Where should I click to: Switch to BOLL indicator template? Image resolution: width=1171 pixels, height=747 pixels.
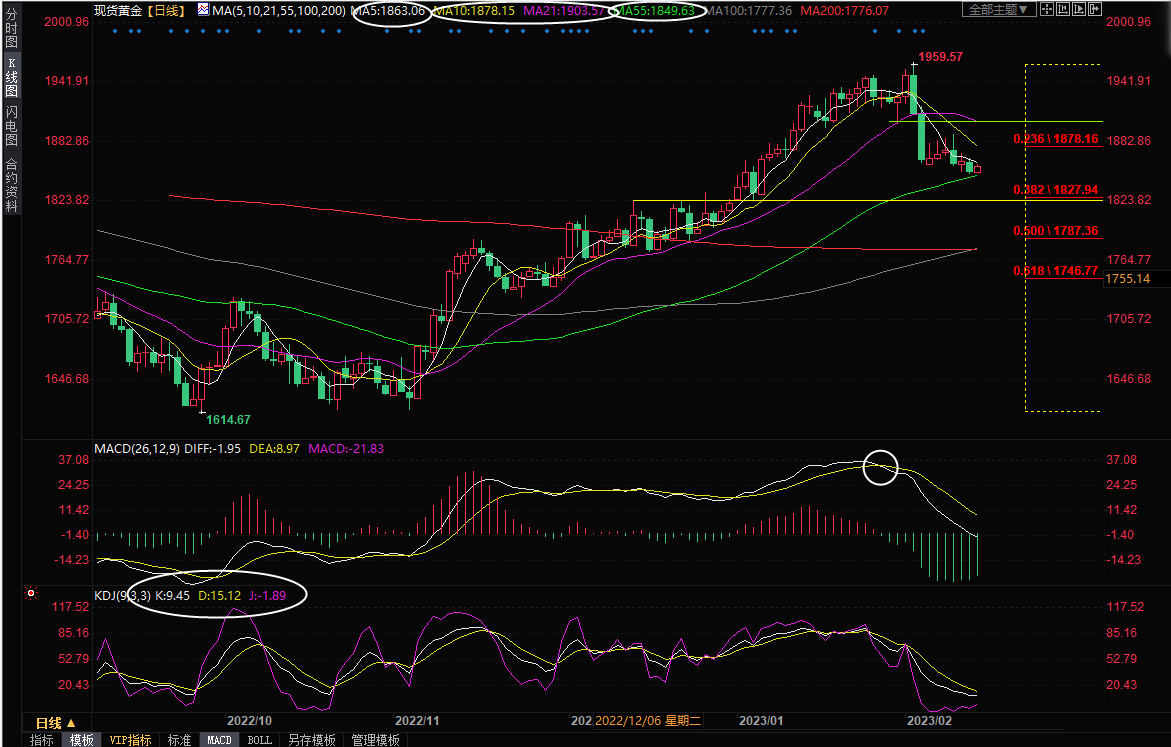(259, 740)
